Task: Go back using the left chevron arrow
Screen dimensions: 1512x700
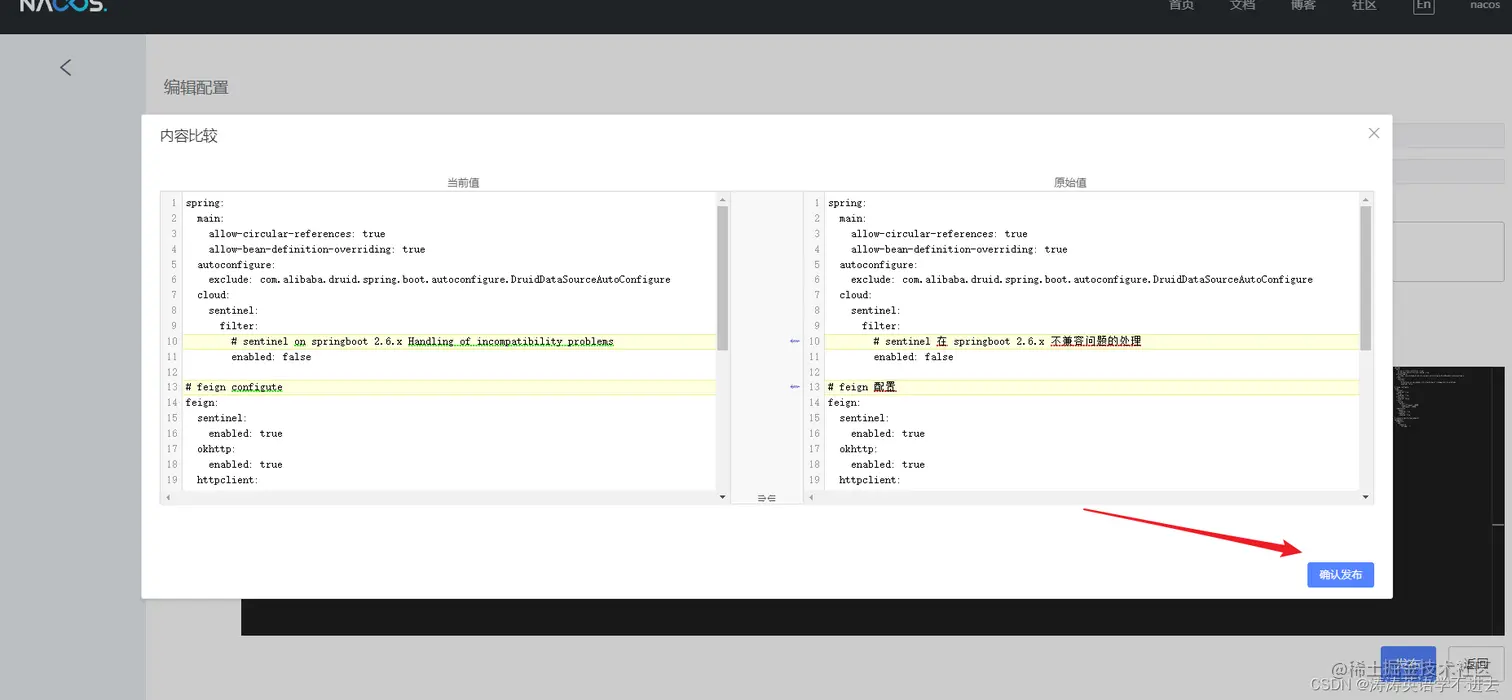Action: pyautogui.click(x=66, y=67)
